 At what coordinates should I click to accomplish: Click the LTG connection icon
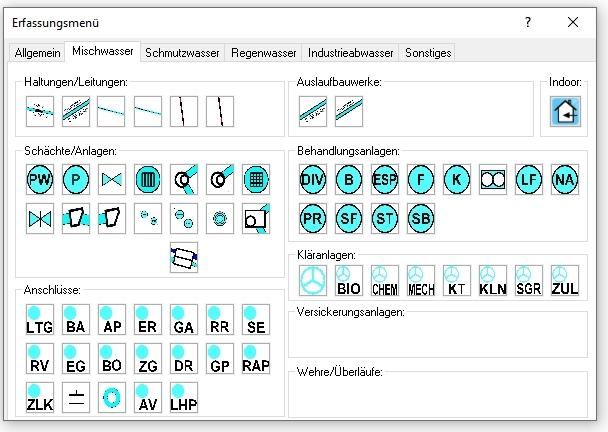click(40, 320)
